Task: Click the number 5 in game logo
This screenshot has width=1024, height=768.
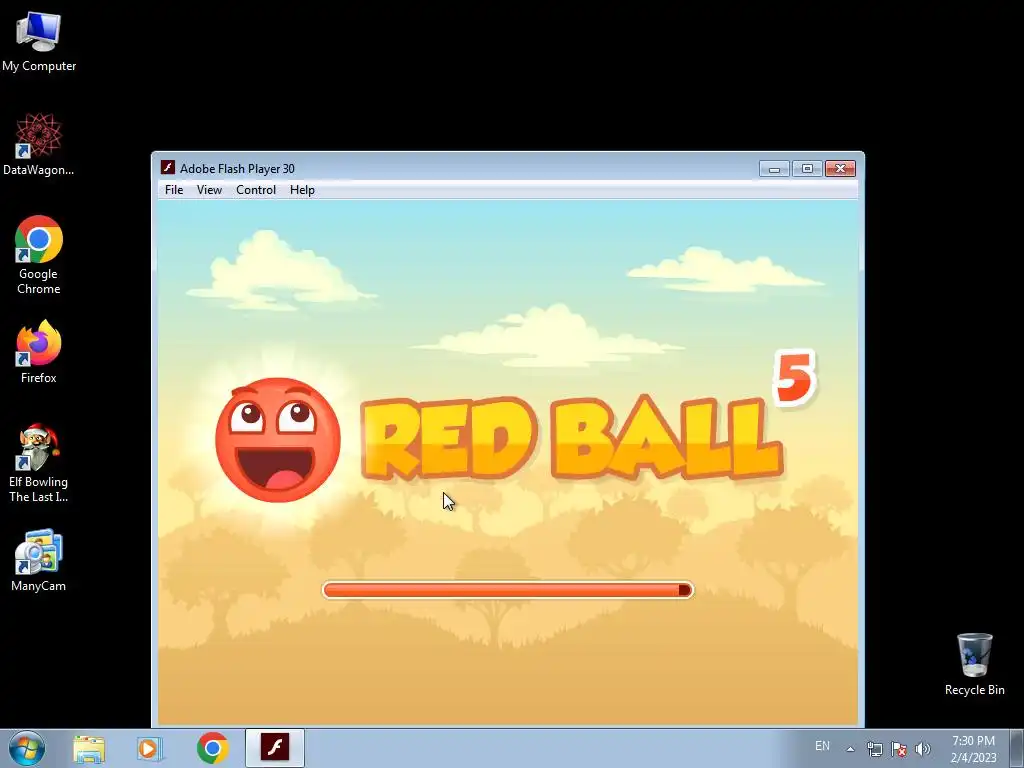Action: click(793, 377)
